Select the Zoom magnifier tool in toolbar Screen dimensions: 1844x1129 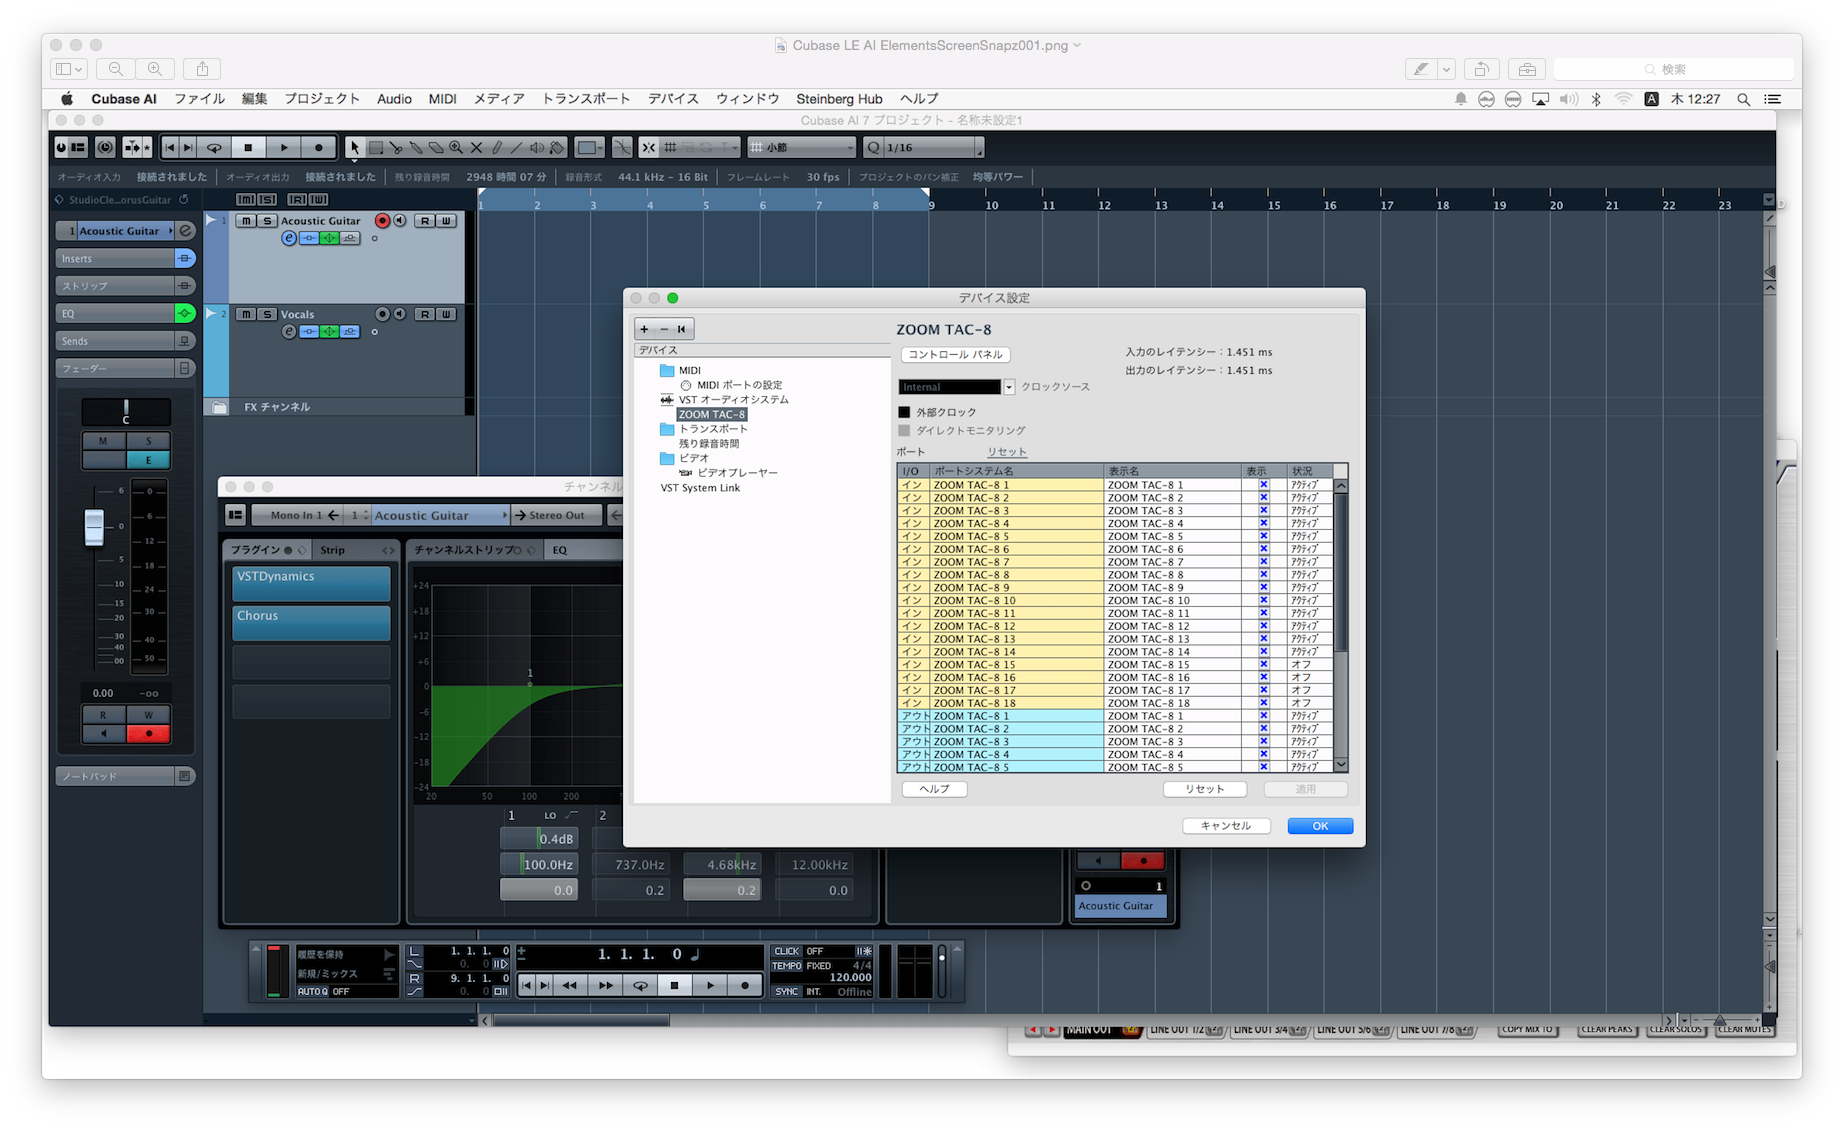(x=456, y=148)
